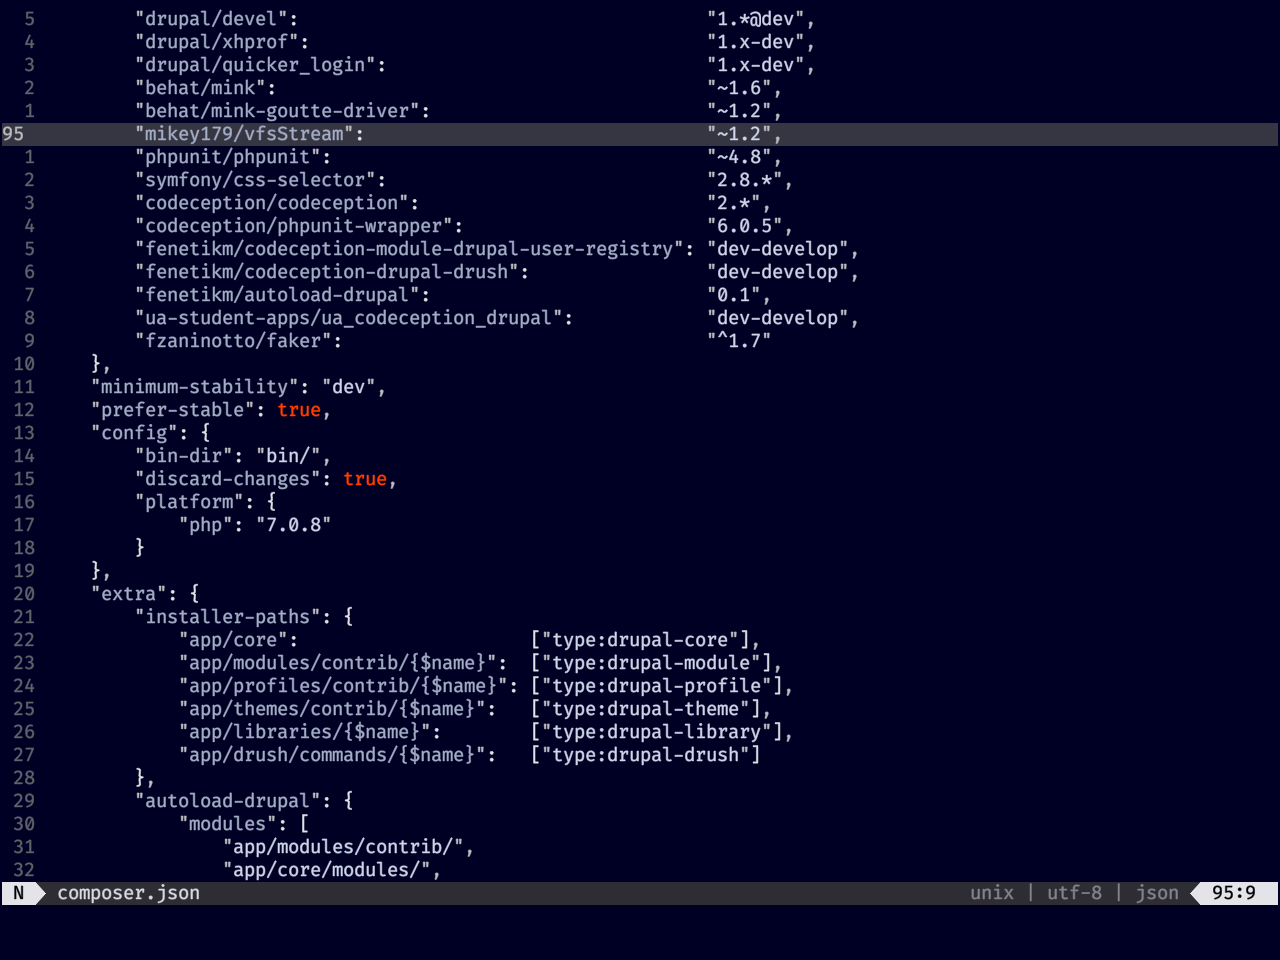1280x960 pixels.
Task: Click "ua-student-apps/ua_codeception_drupal" key
Action: (x=349, y=318)
